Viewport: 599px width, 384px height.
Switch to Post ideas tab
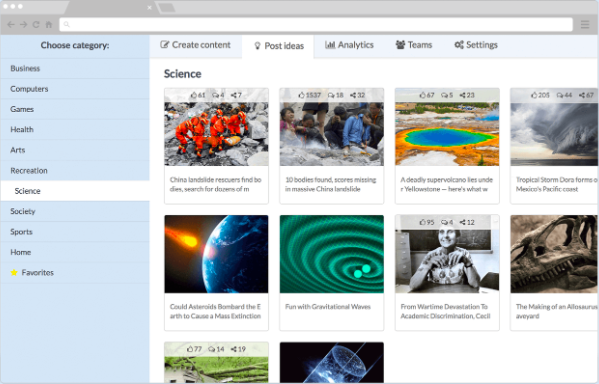[278, 46]
